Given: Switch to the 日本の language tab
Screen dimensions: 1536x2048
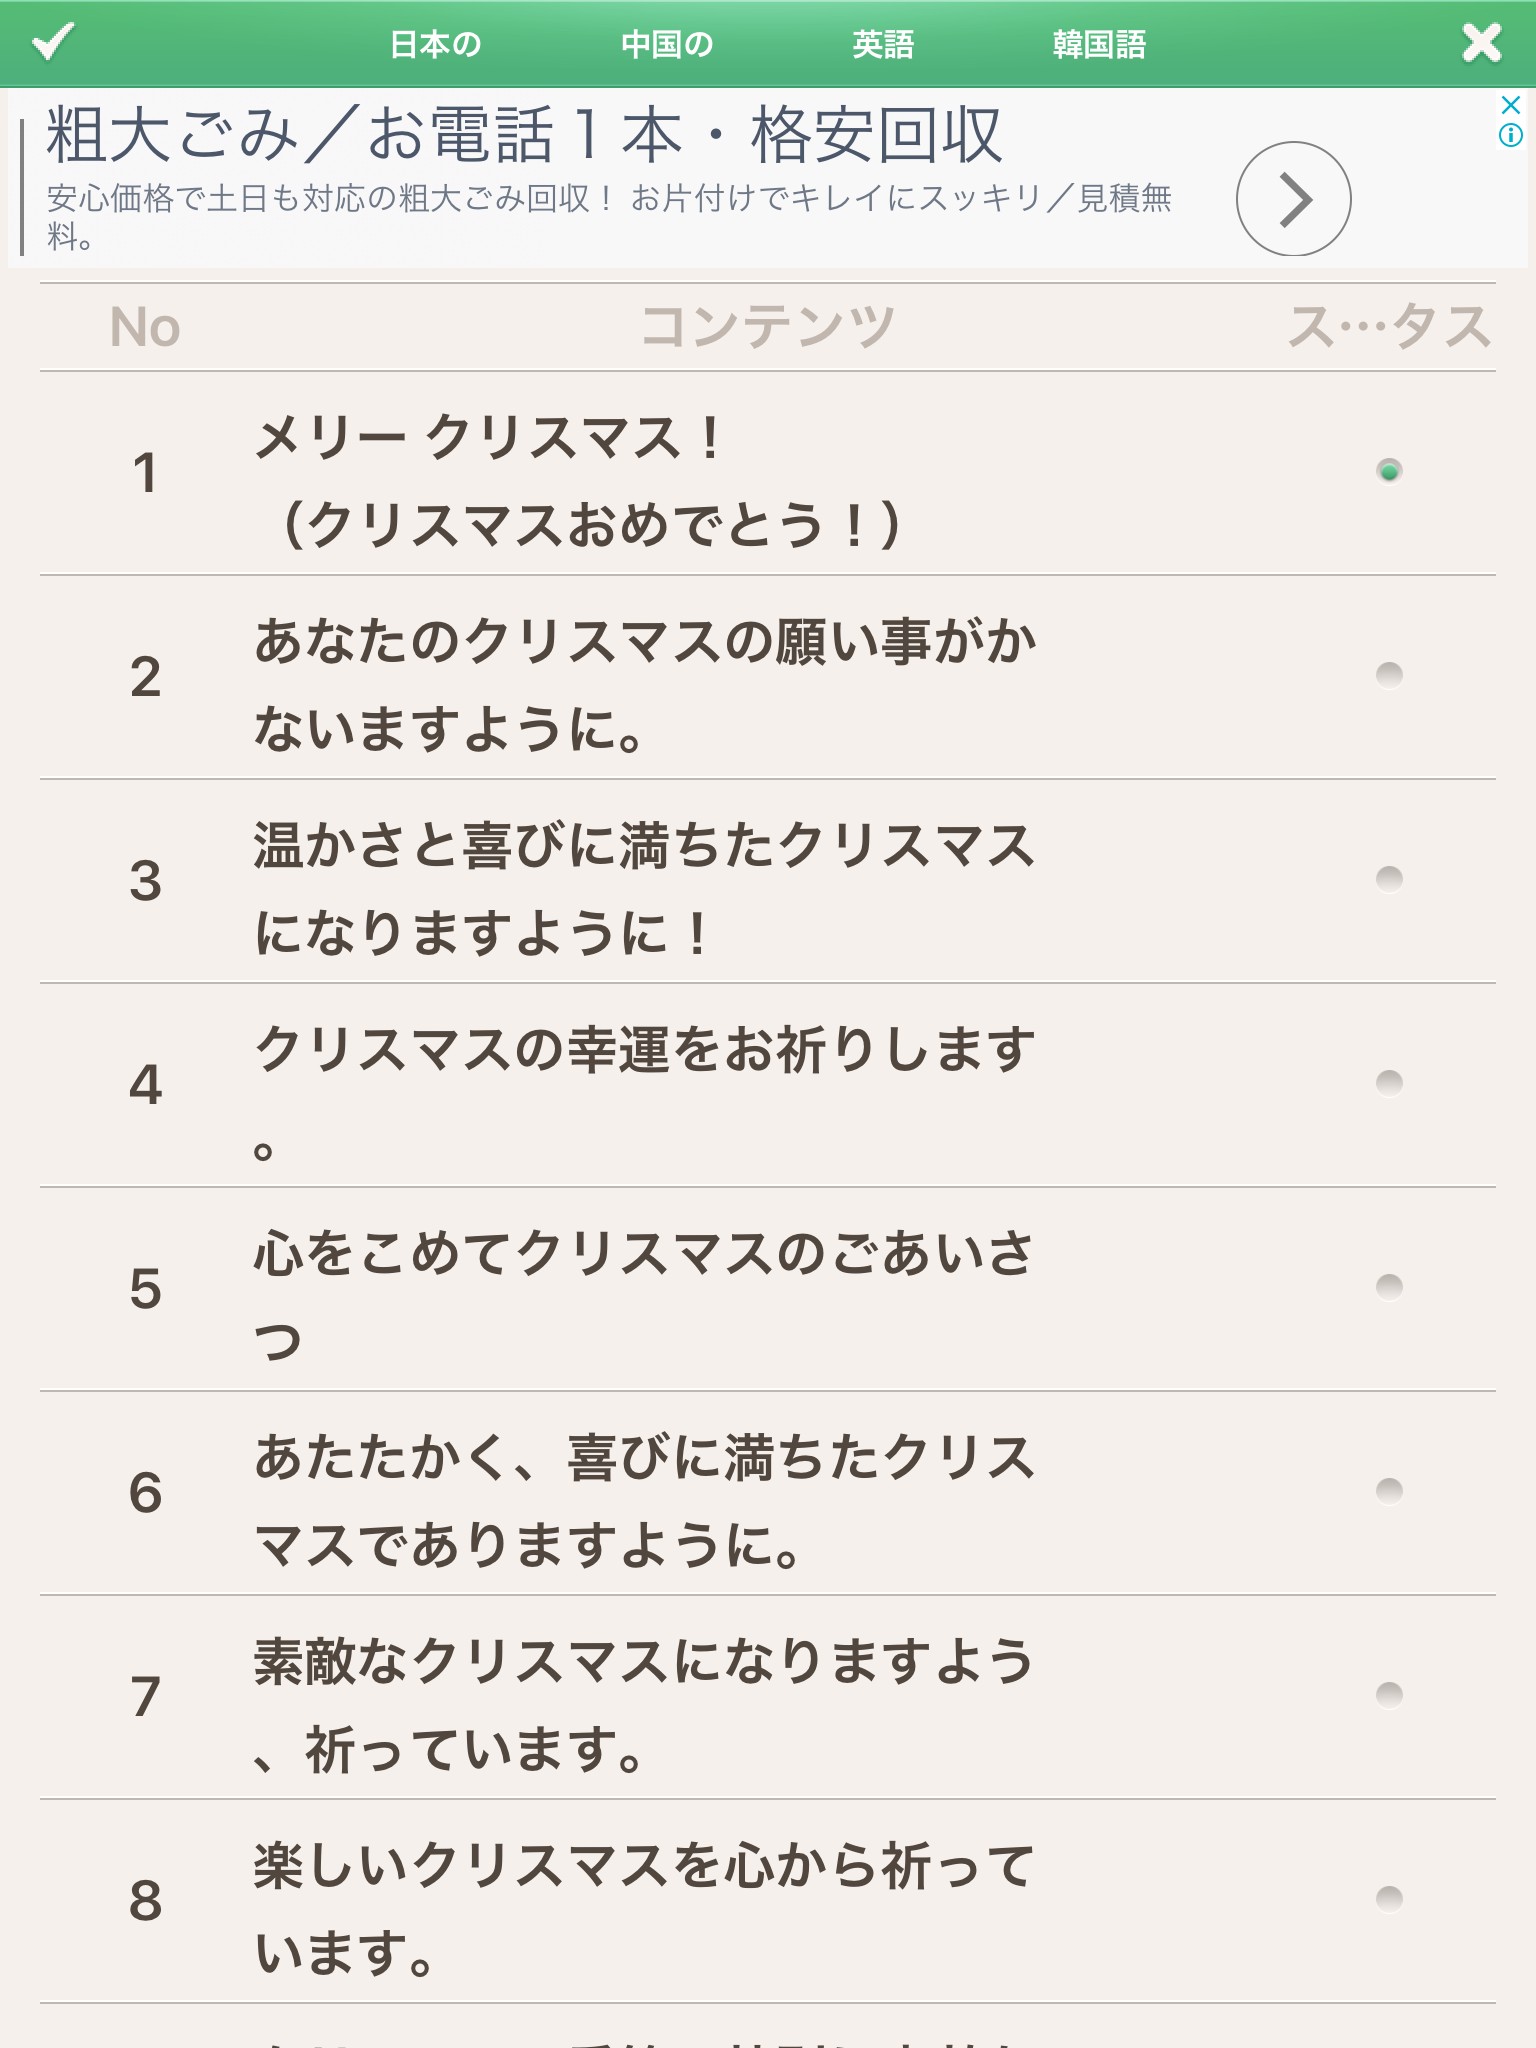Looking at the screenshot, I should 435,45.
